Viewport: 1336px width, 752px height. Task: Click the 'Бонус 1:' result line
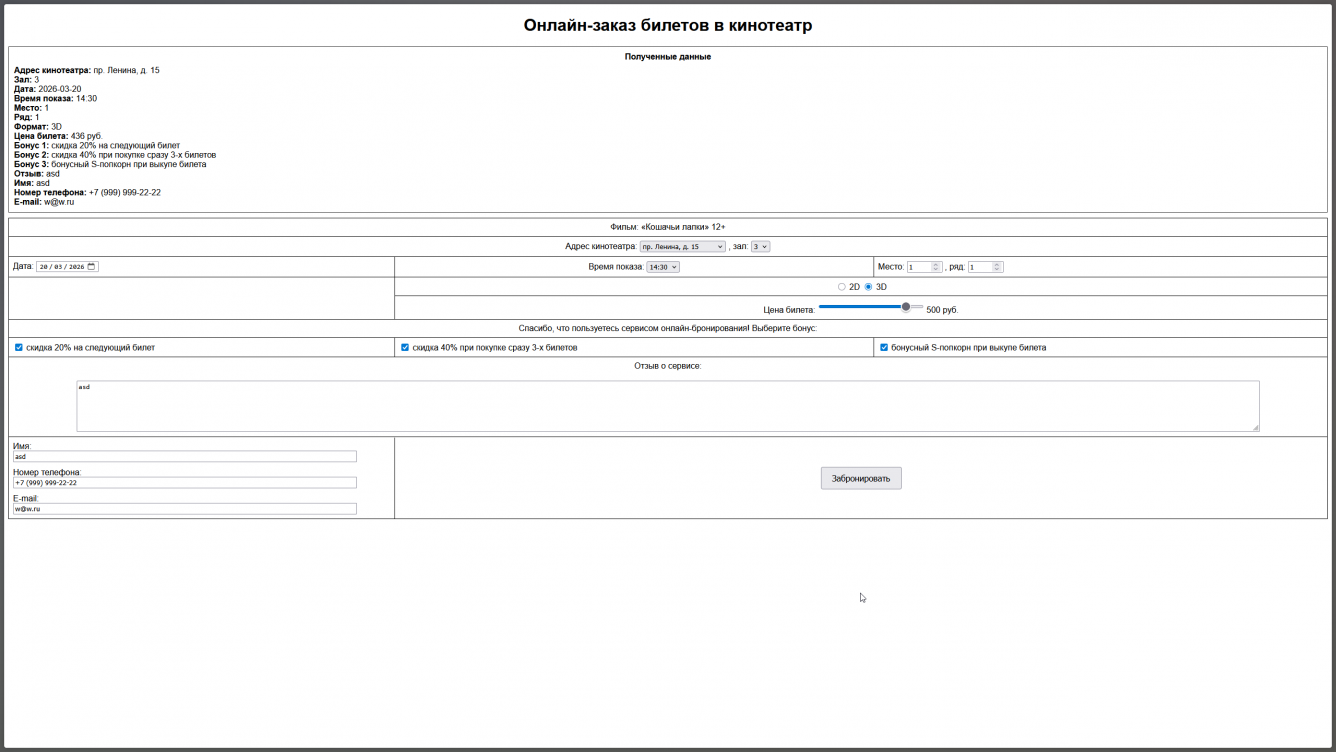point(97,146)
